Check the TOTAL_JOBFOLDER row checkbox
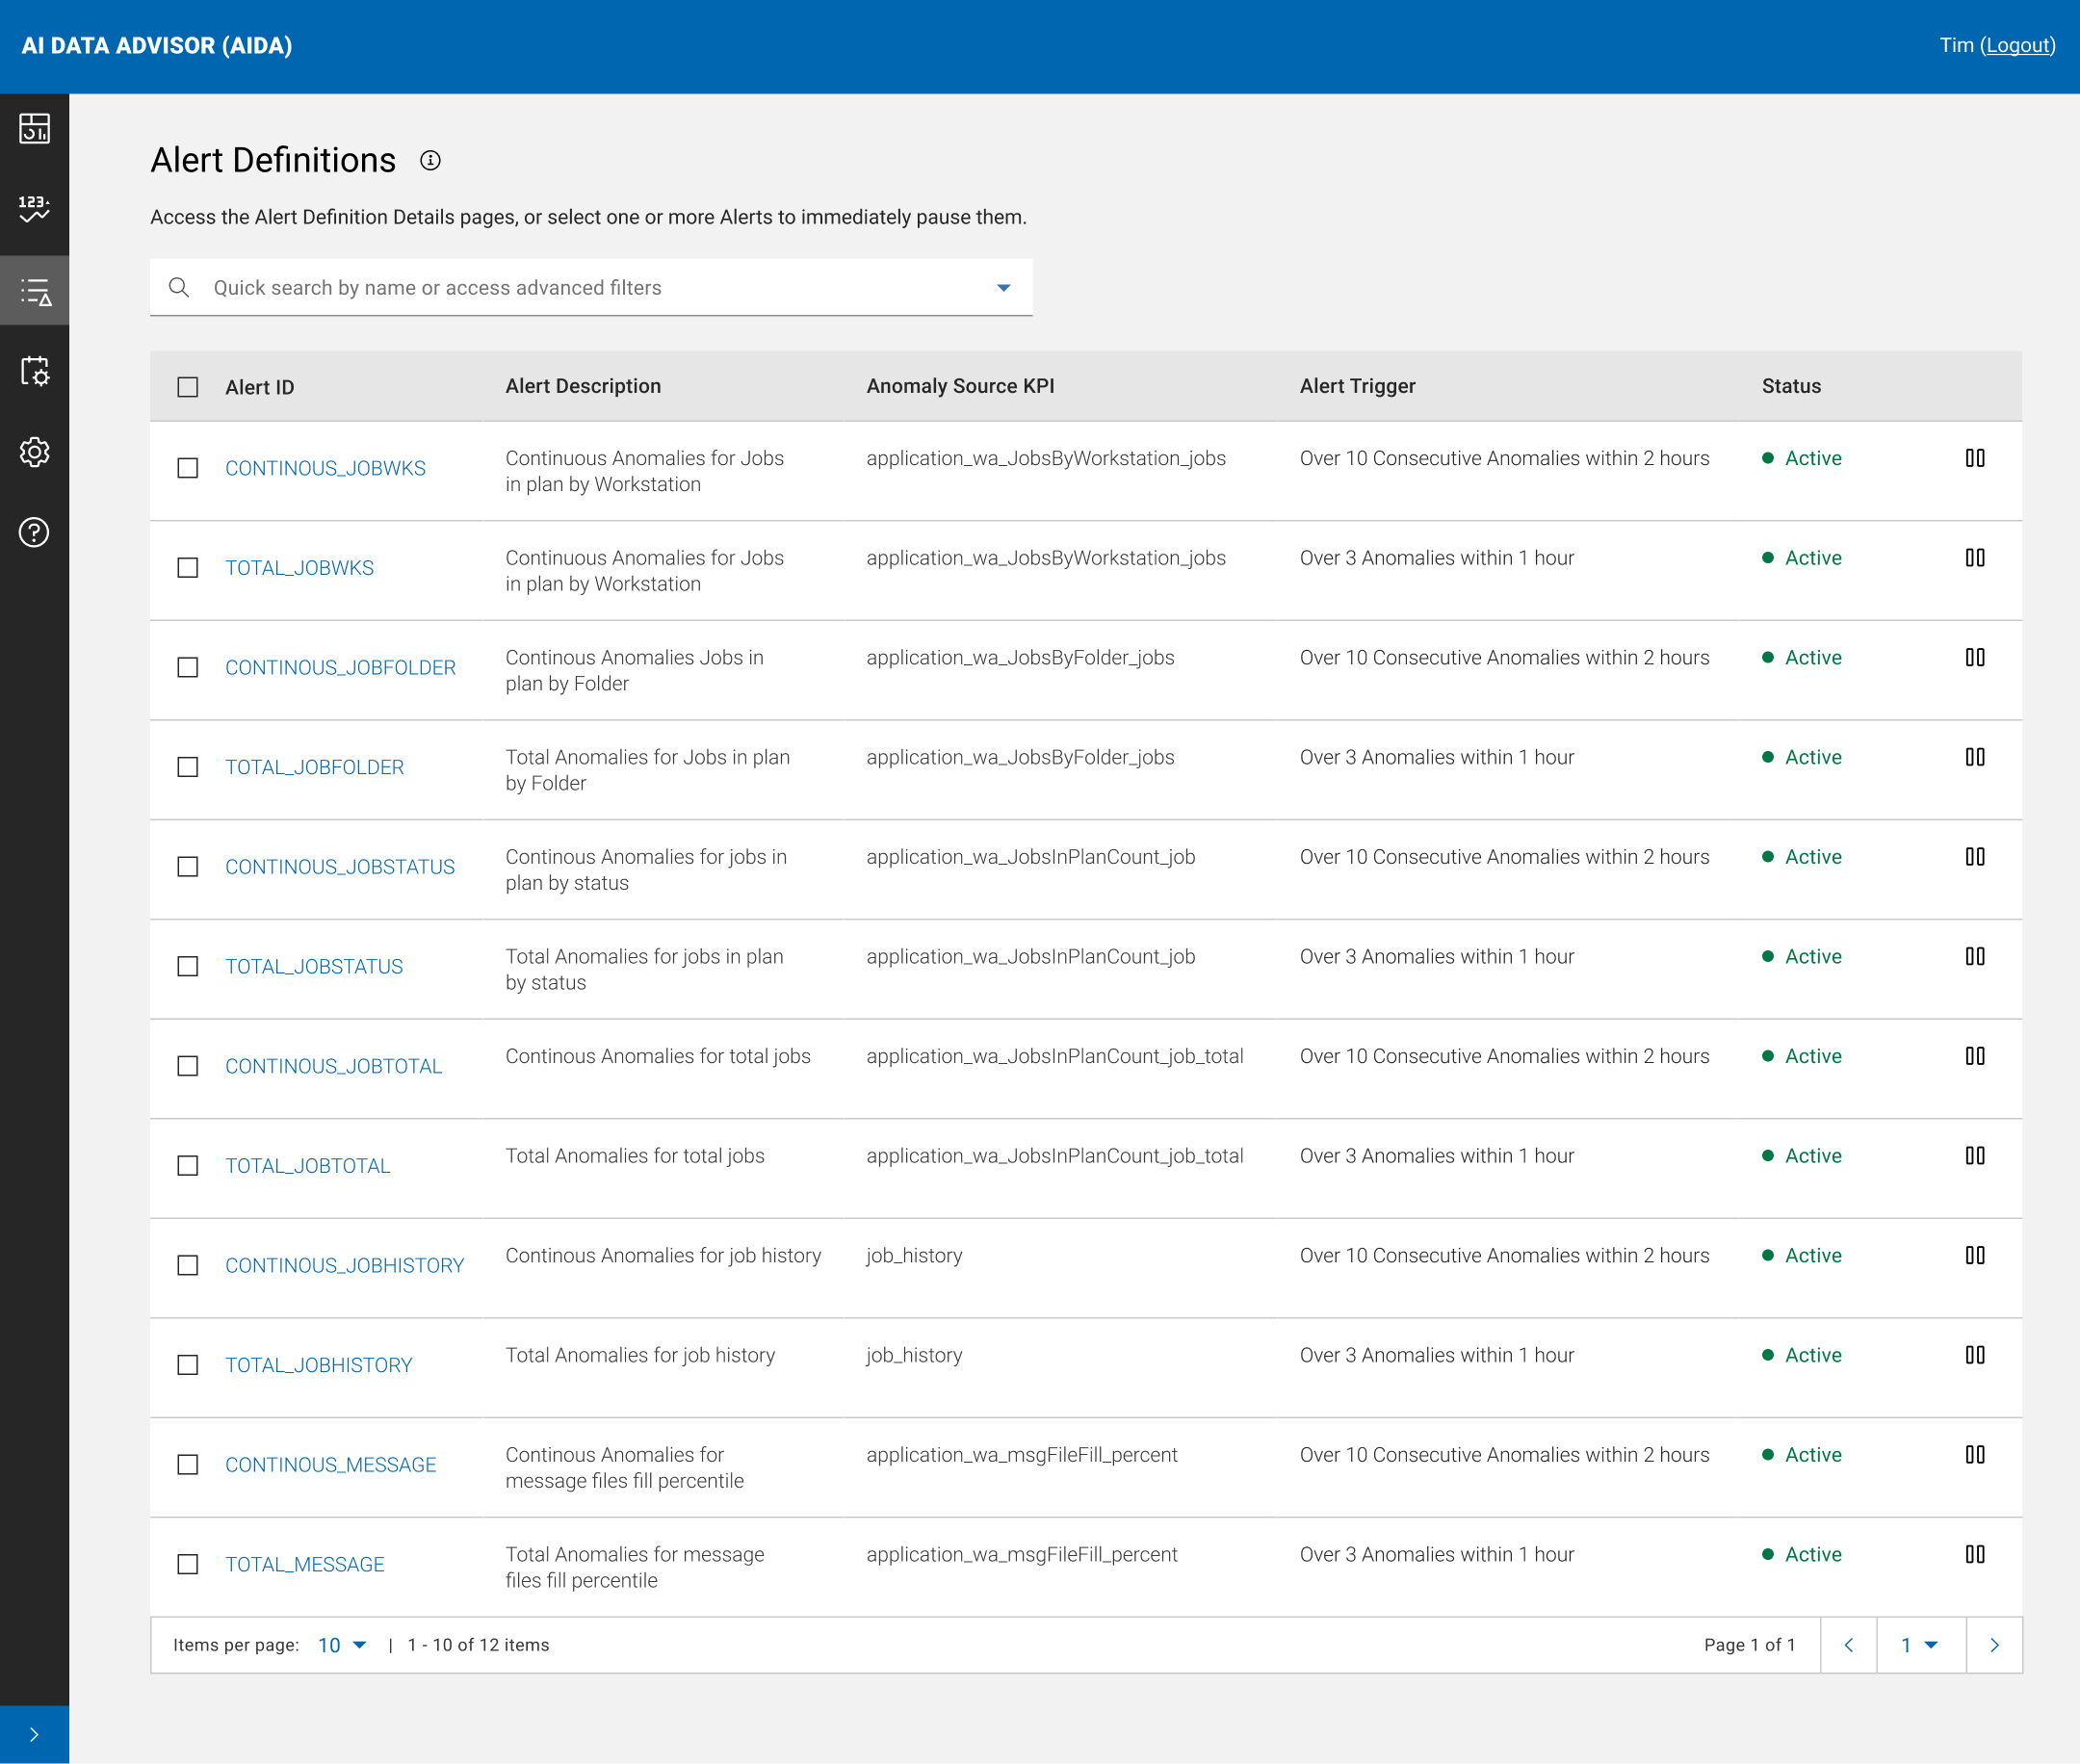The image size is (2080, 1764). 188,767
